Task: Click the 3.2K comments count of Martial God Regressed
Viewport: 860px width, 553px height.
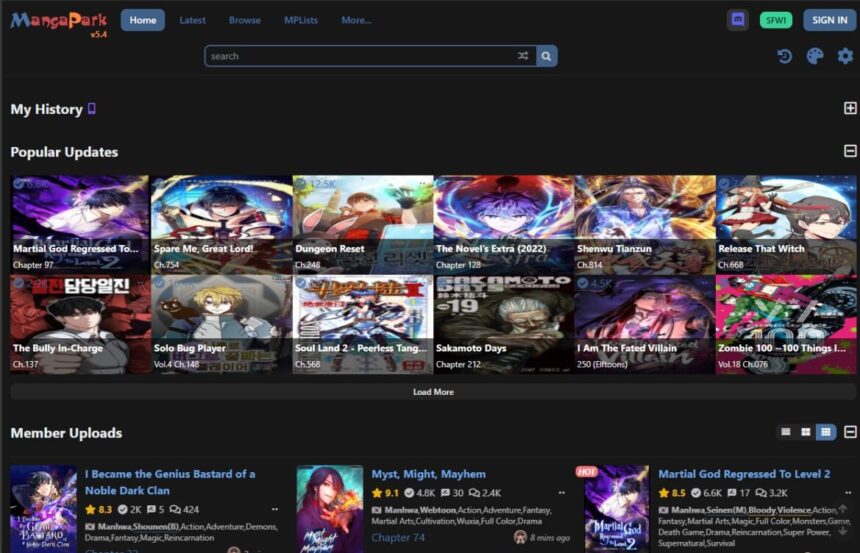Action: tap(771, 493)
